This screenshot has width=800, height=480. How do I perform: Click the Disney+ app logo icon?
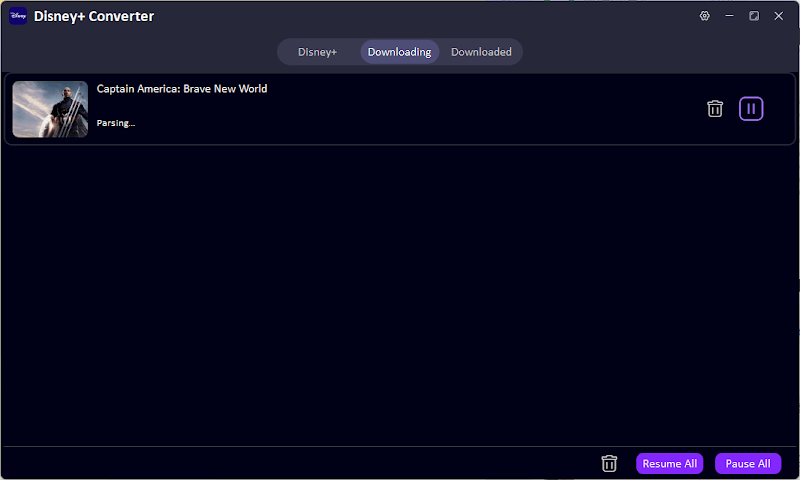[x=18, y=16]
